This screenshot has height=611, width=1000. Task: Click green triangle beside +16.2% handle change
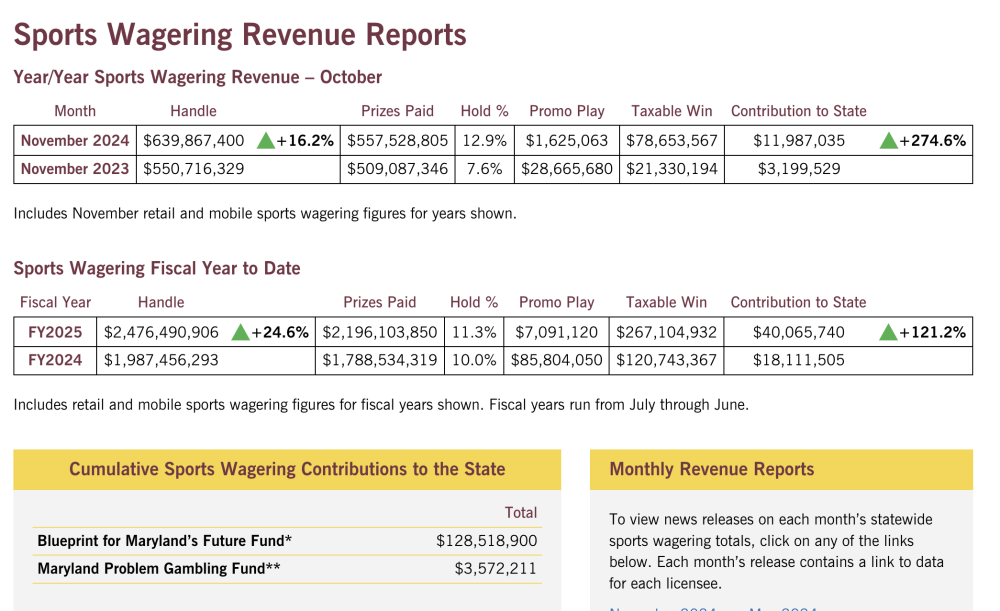[x=265, y=140]
